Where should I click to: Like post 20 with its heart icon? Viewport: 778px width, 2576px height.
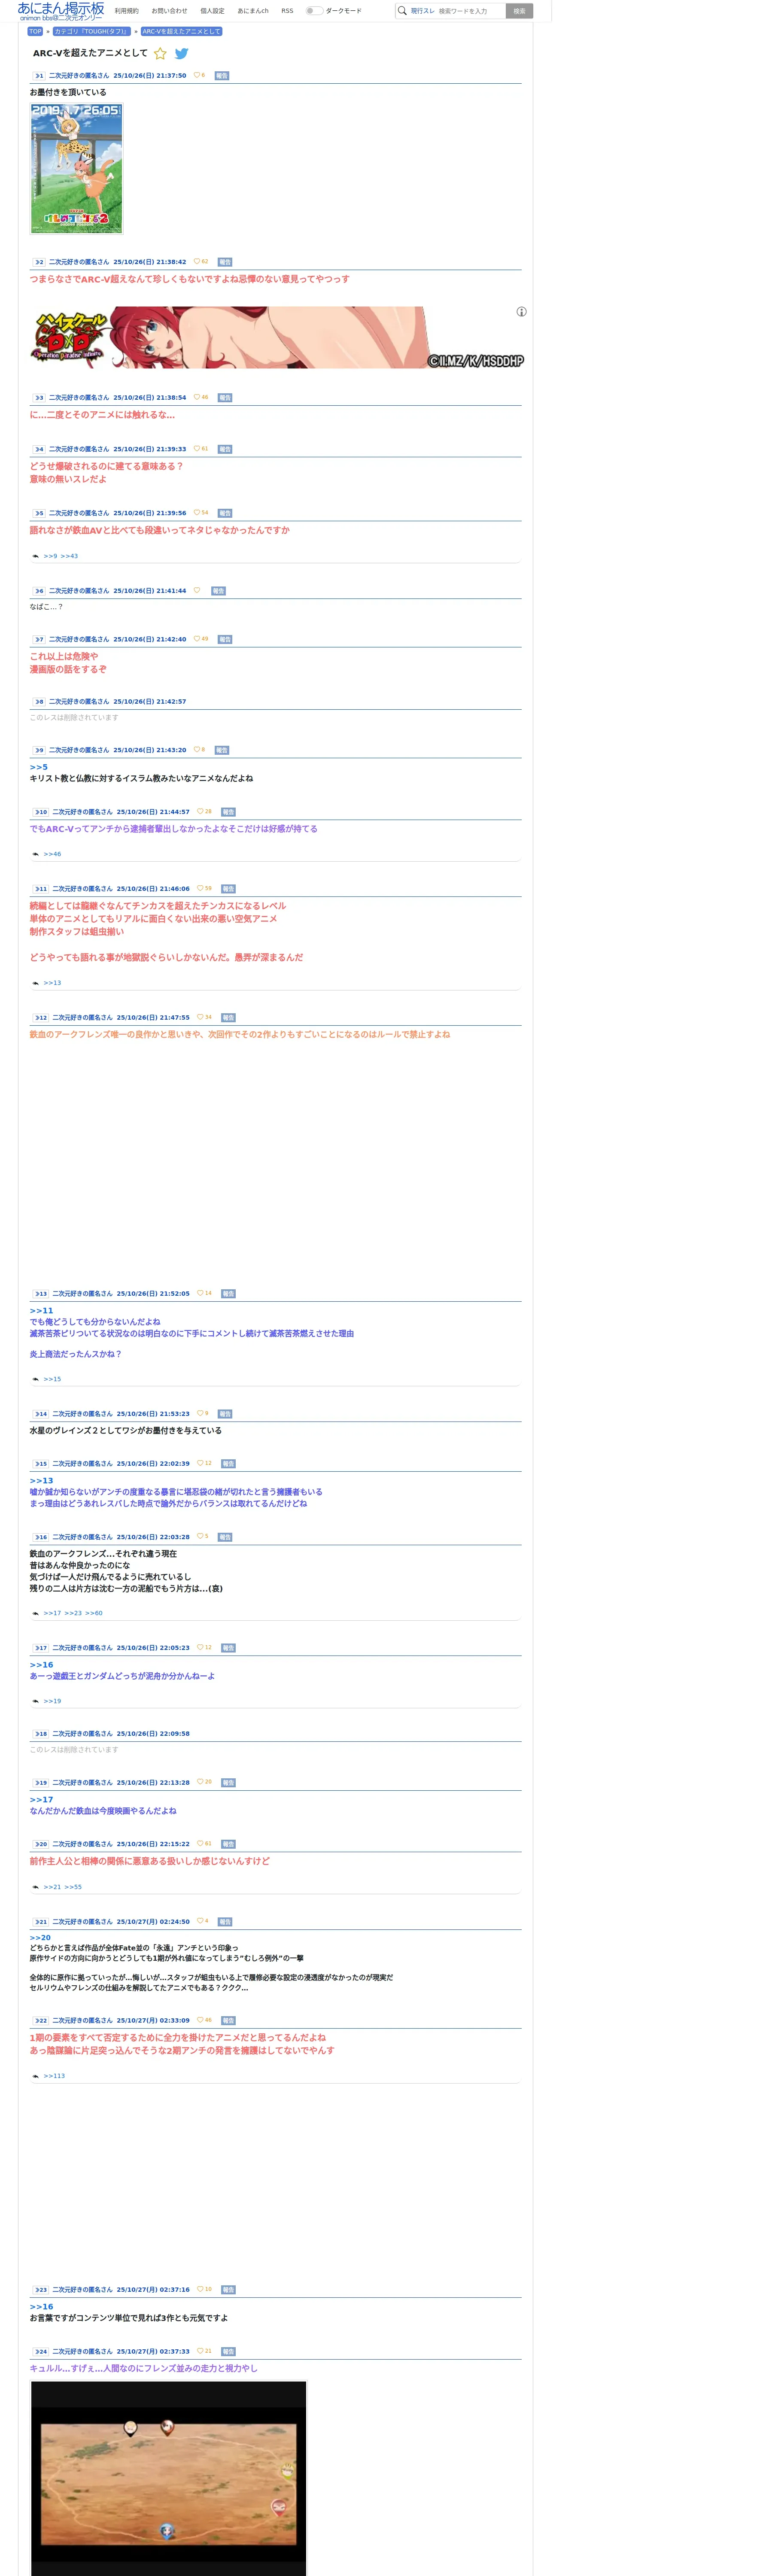[200, 1844]
